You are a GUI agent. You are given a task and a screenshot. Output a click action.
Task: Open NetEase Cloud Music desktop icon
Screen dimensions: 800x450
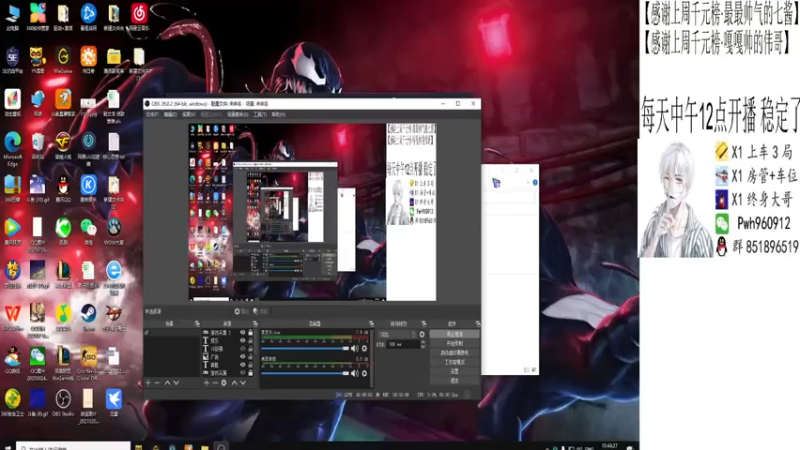tap(139, 16)
